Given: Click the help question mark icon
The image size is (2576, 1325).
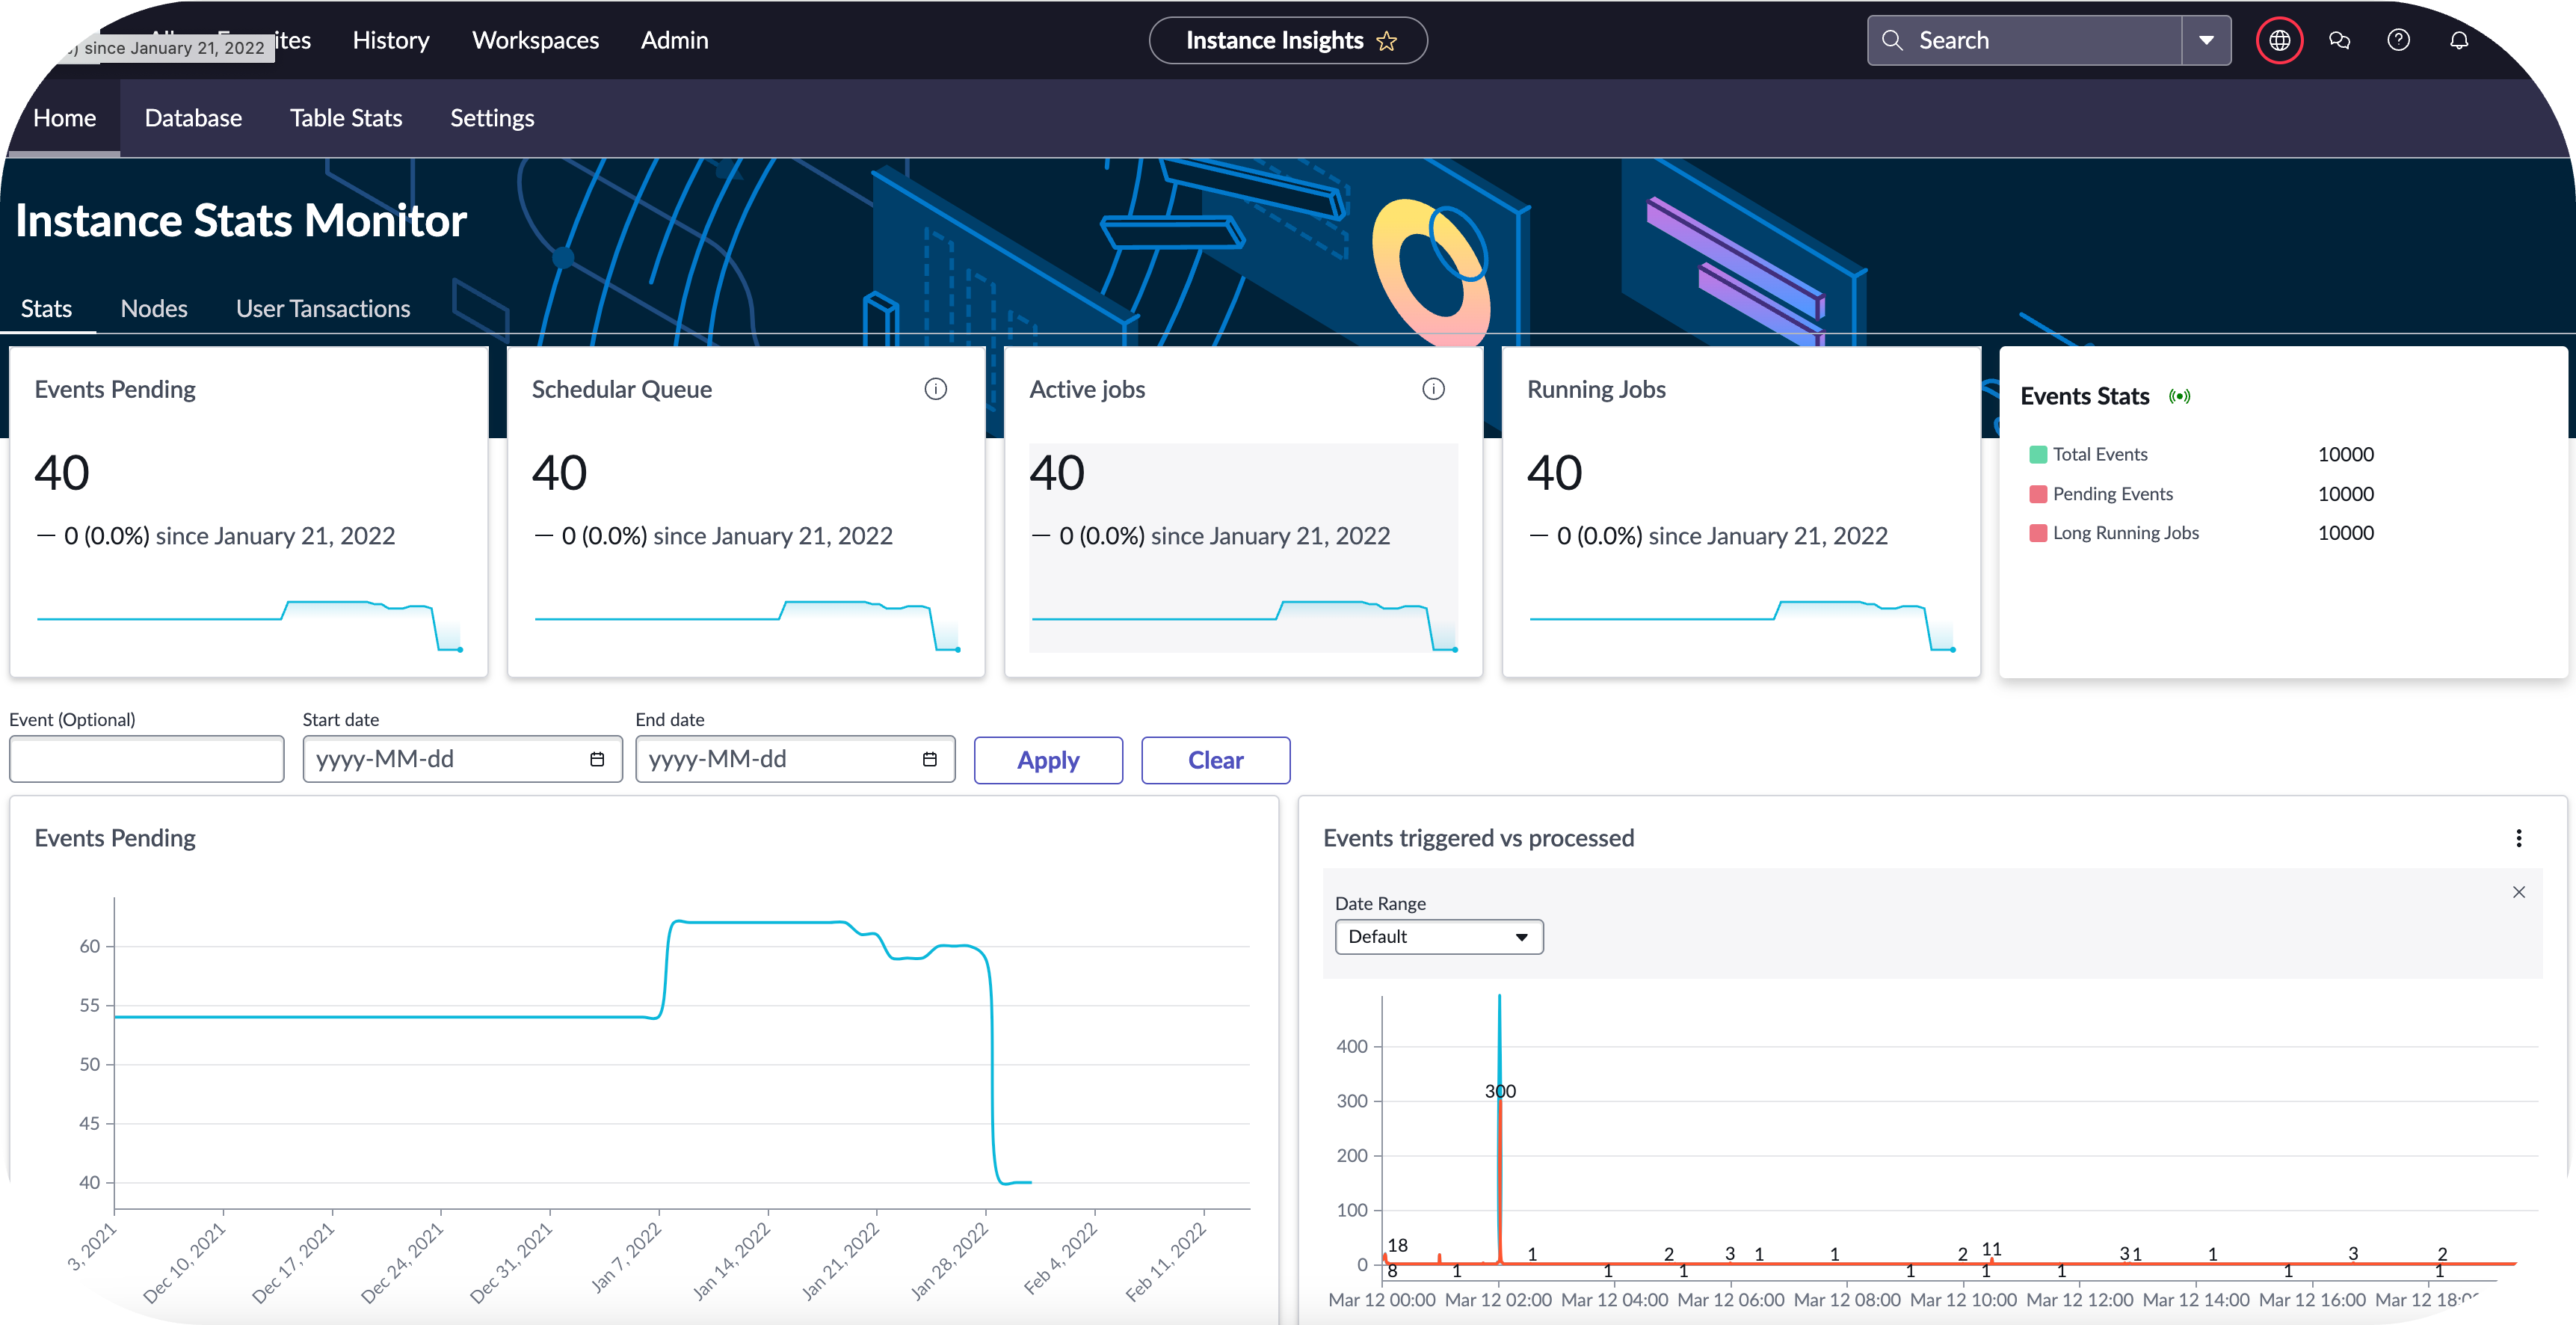Looking at the screenshot, I should click(2400, 40).
